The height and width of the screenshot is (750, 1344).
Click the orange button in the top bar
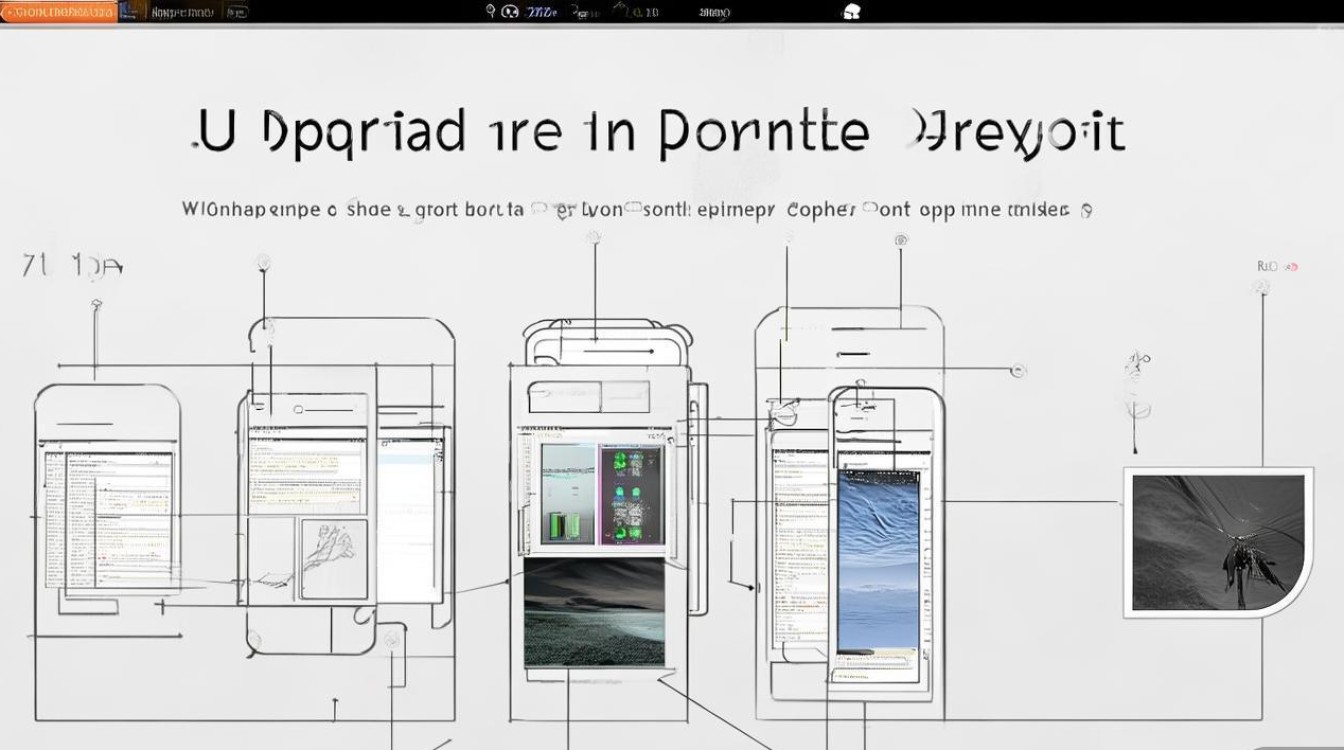coord(59,12)
